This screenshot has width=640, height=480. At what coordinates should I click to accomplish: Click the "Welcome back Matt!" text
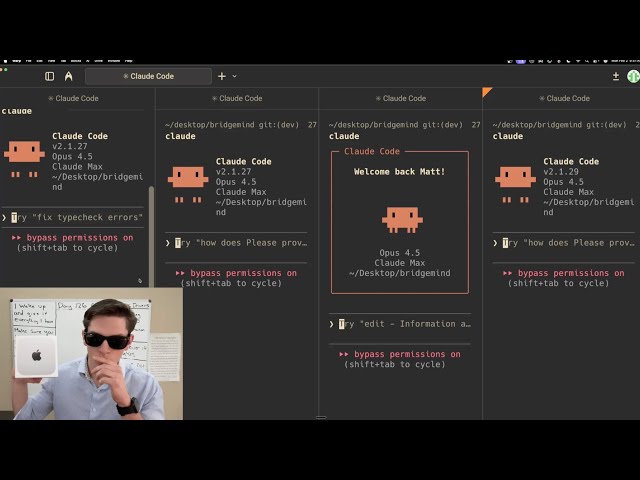point(399,172)
